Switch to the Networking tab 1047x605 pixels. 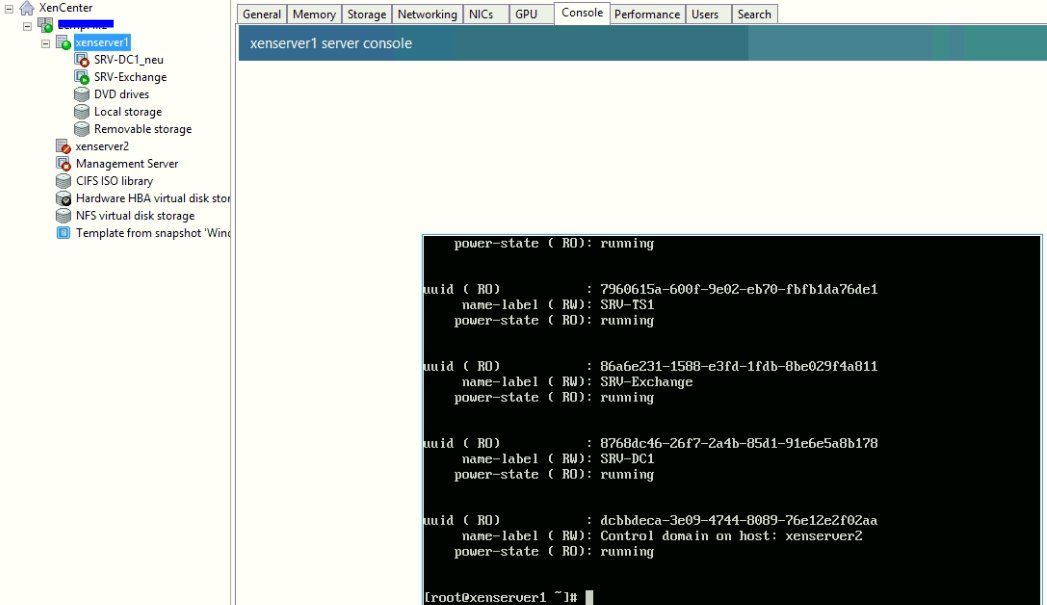point(427,14)
